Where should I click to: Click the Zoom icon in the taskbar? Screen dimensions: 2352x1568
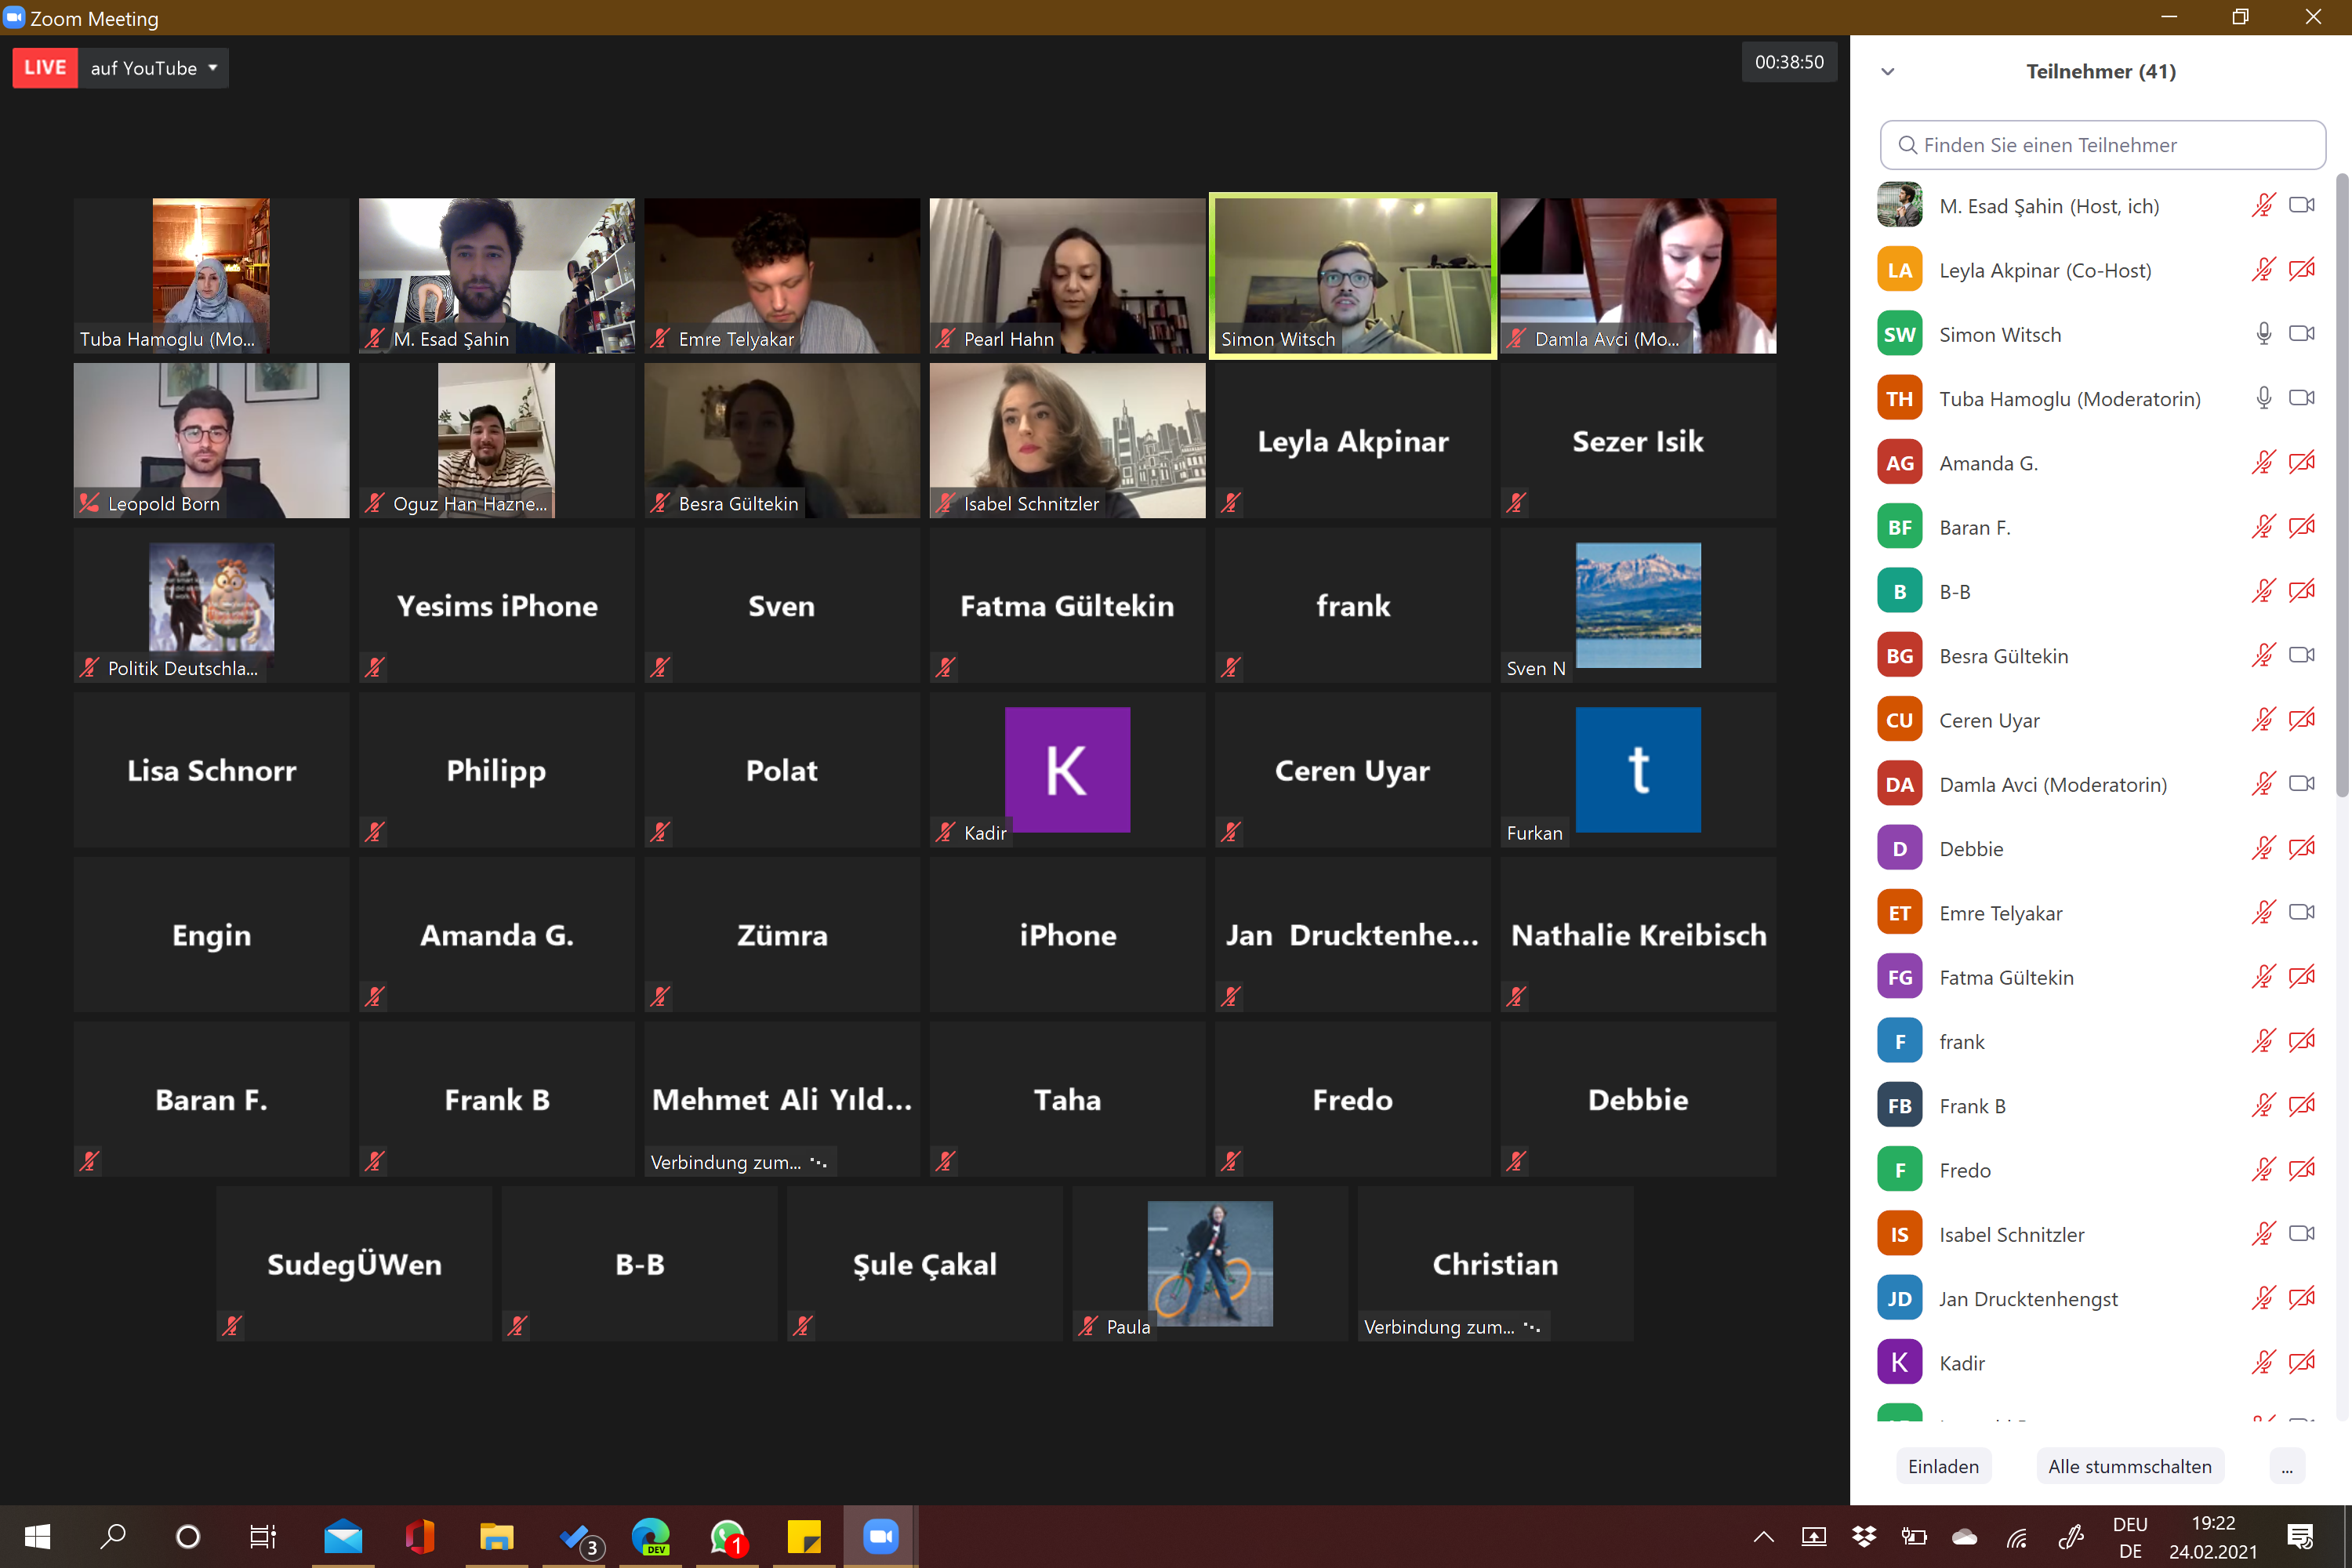880,1537
